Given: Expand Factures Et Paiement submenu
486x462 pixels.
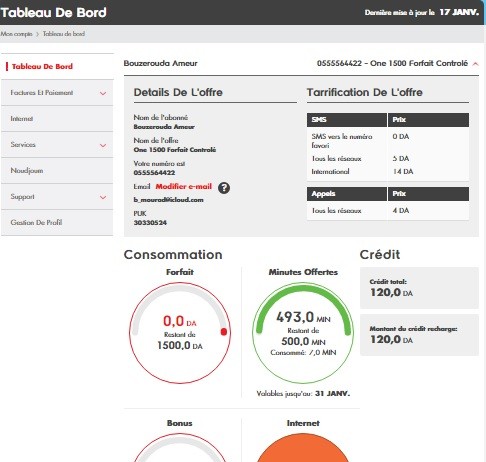Looking at the screenshot, I should [103, 93].
